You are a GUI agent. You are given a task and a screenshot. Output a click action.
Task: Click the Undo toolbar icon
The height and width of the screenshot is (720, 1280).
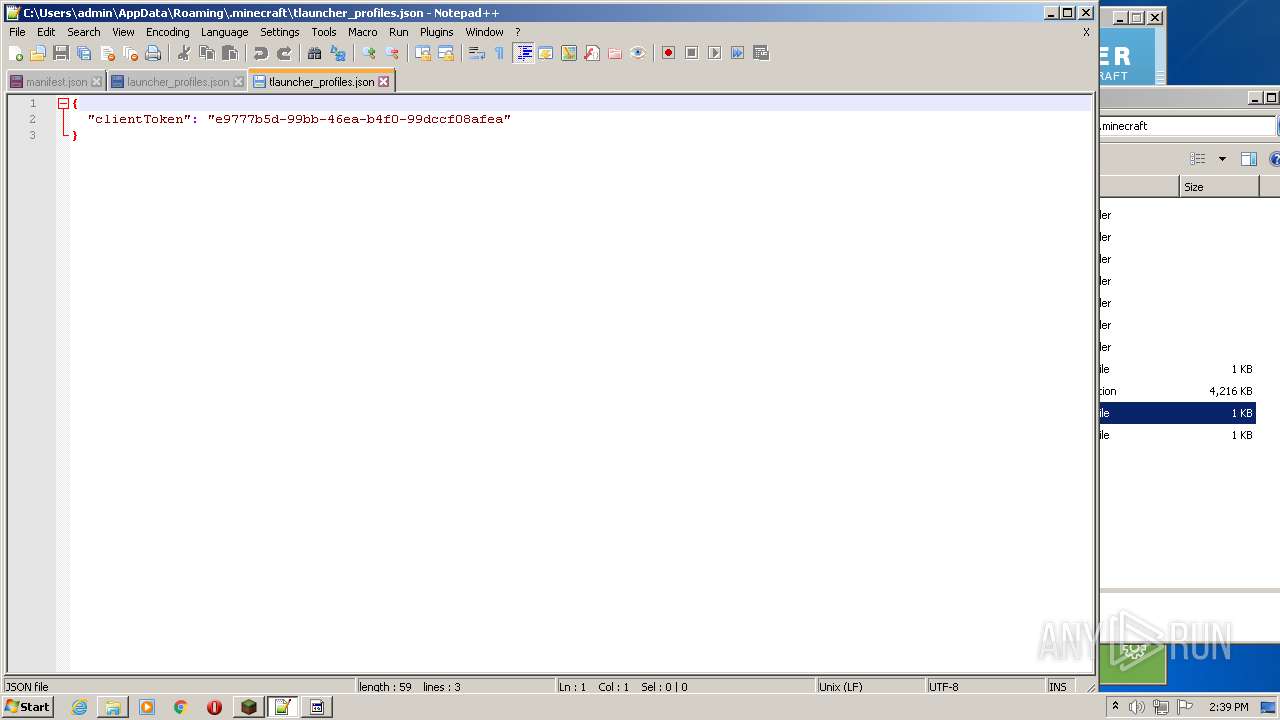(261, 53)
